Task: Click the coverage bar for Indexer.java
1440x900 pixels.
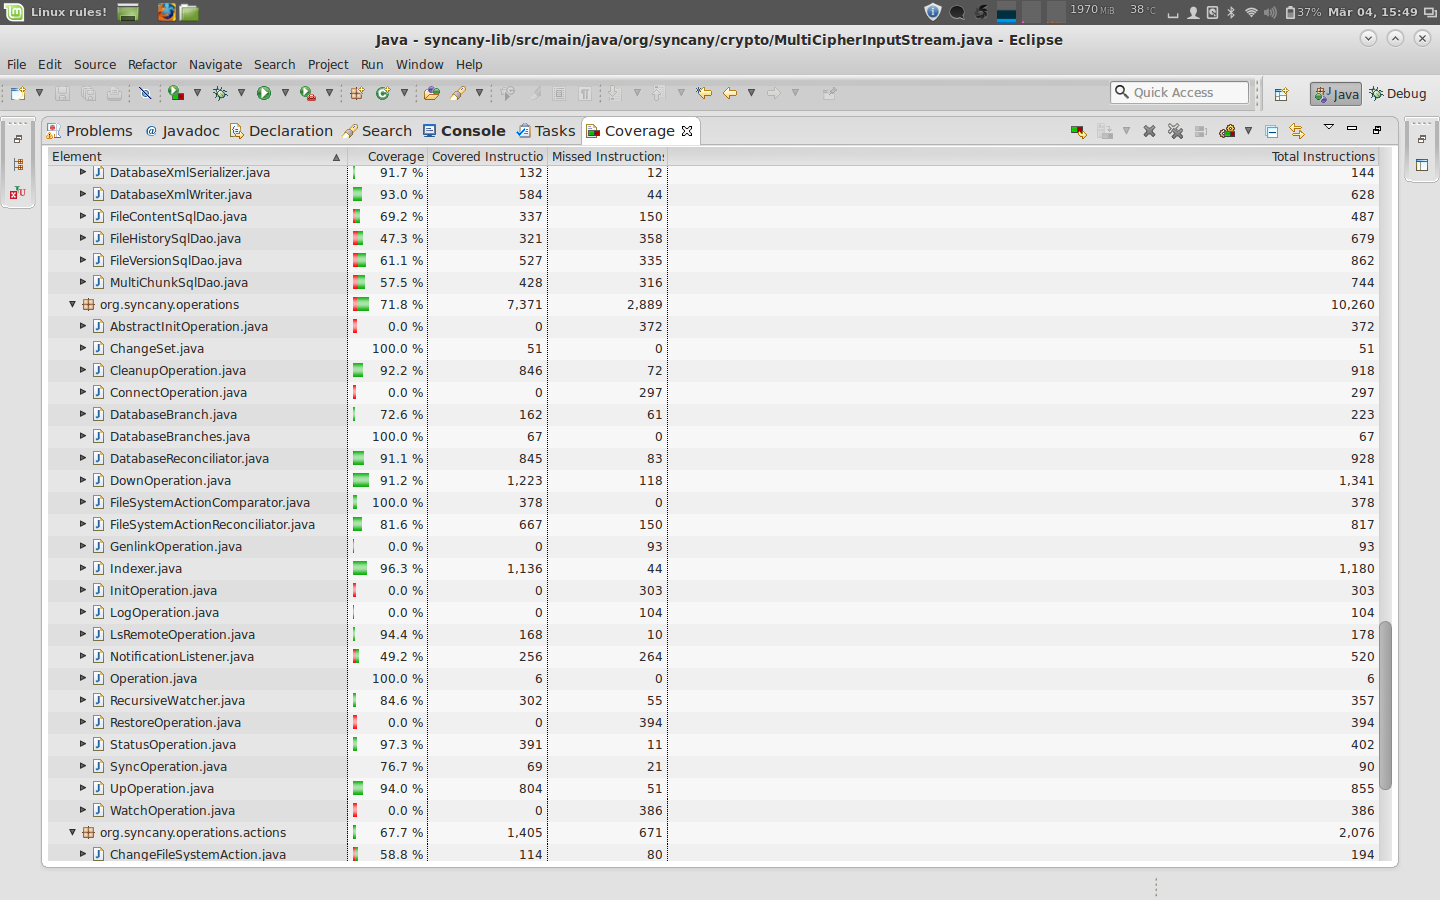Action: pos(360,569)
